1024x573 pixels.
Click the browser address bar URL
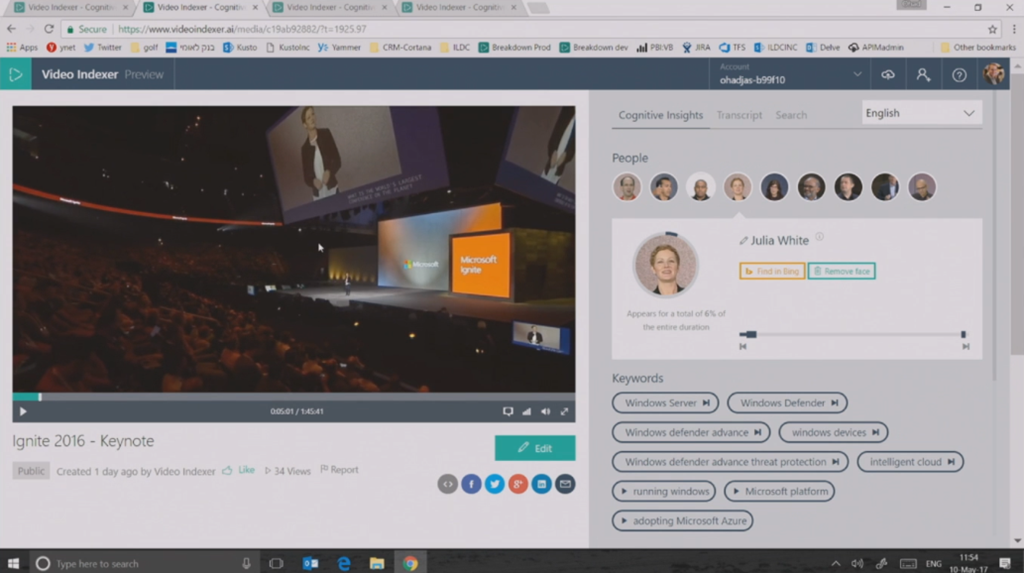coord(242,29)
